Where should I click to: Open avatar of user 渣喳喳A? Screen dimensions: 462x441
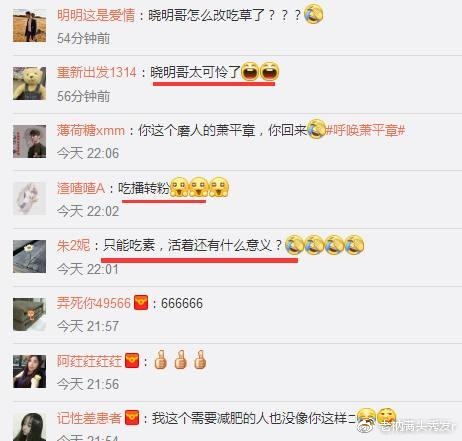[x=29, y=199]
